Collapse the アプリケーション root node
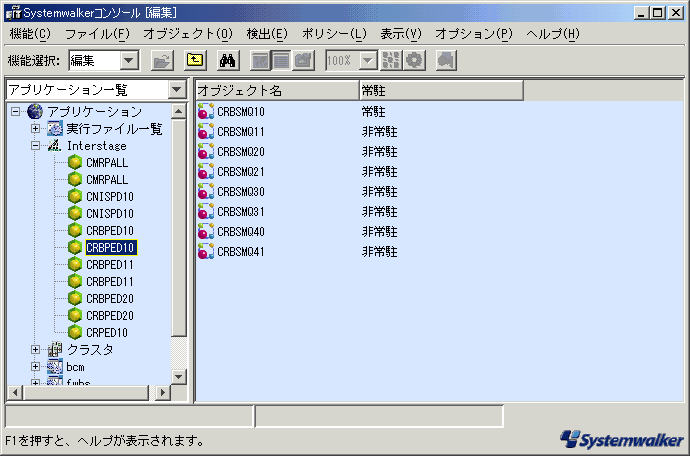 (x=15, y=112)
